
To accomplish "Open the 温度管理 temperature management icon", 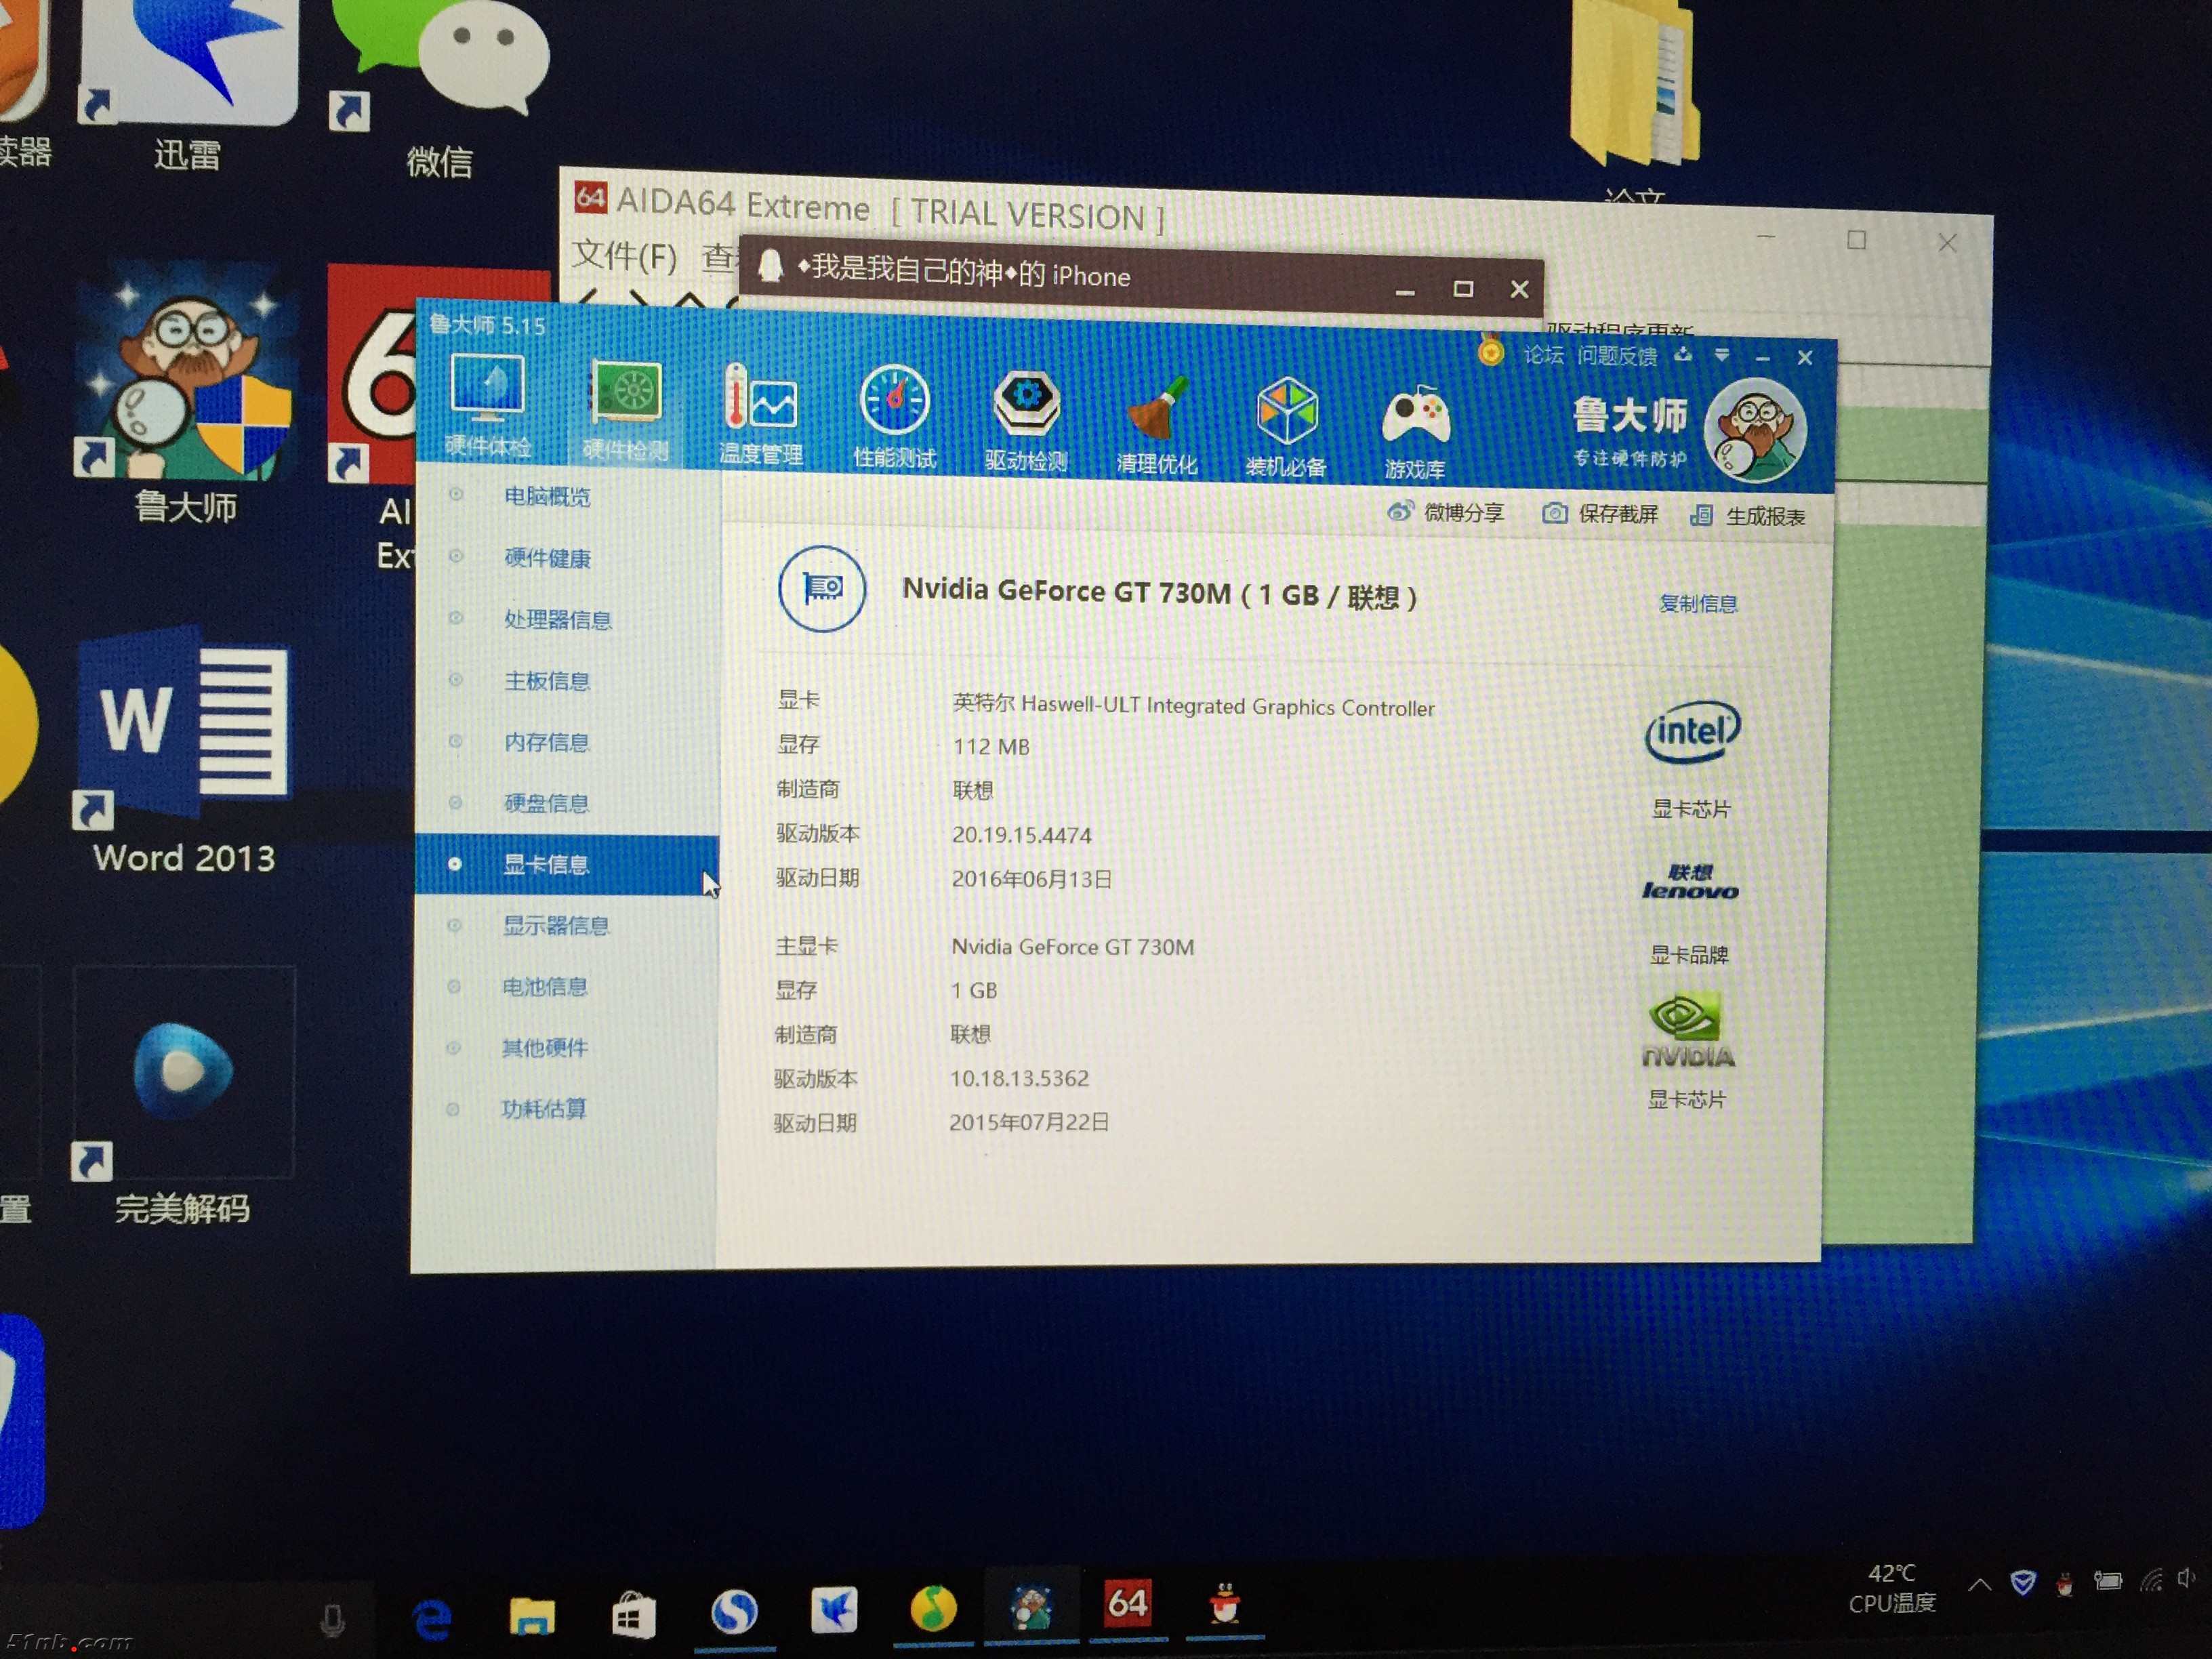I will (761, 415).
